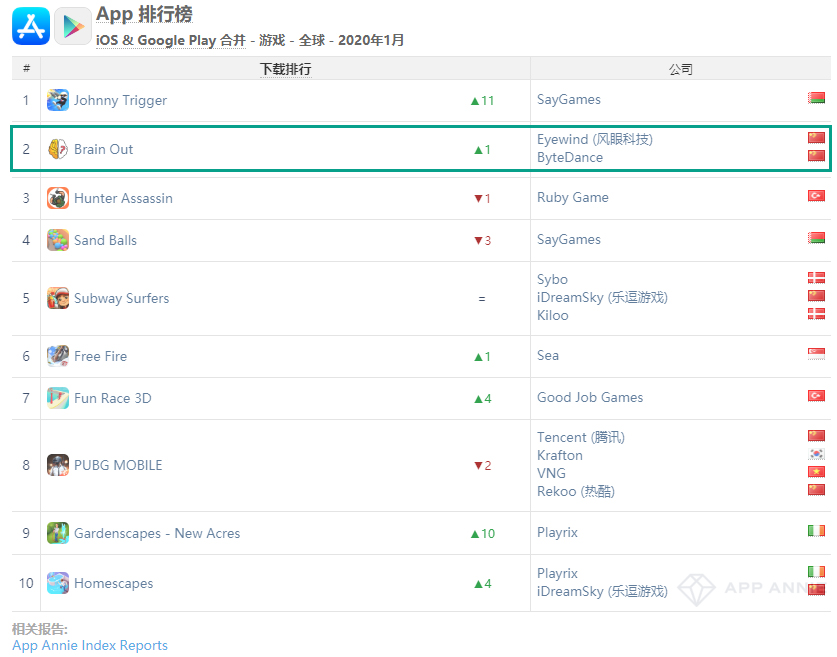837x657 pixels.
Task: Click the flag next to ByteDance
Action: tap(816, 156)
